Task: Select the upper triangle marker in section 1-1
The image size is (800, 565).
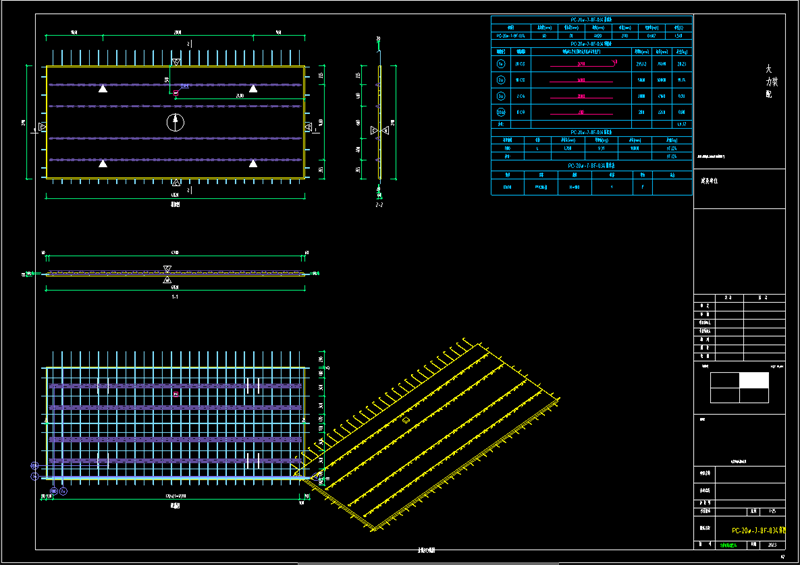Action: tap(167, 268)
